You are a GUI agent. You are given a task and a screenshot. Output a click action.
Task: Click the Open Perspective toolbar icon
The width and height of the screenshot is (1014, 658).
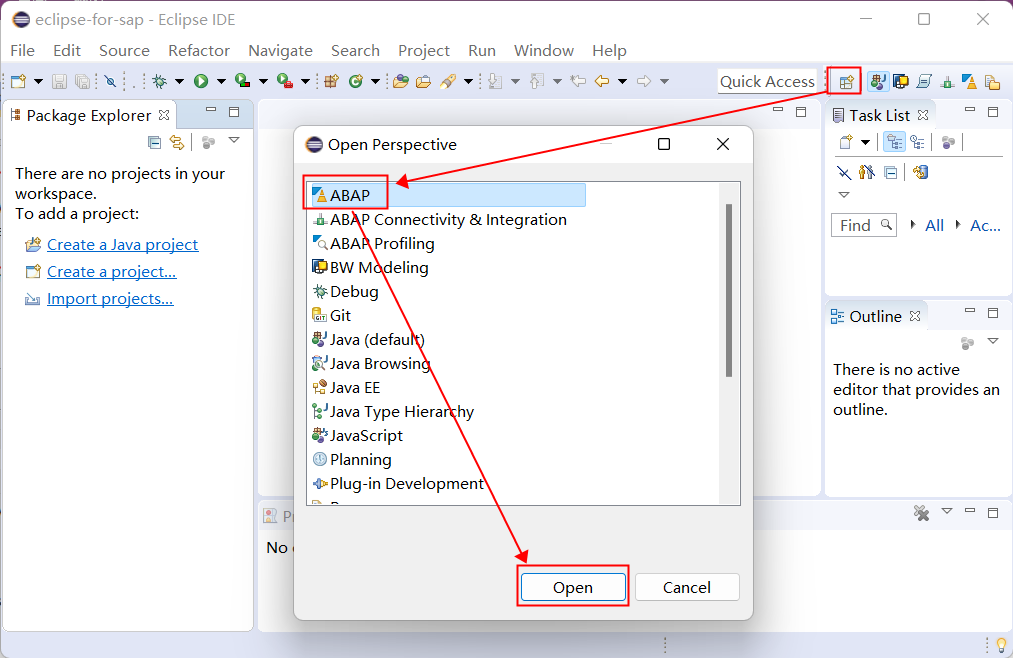pyautogui.click(x=846, y=82)
